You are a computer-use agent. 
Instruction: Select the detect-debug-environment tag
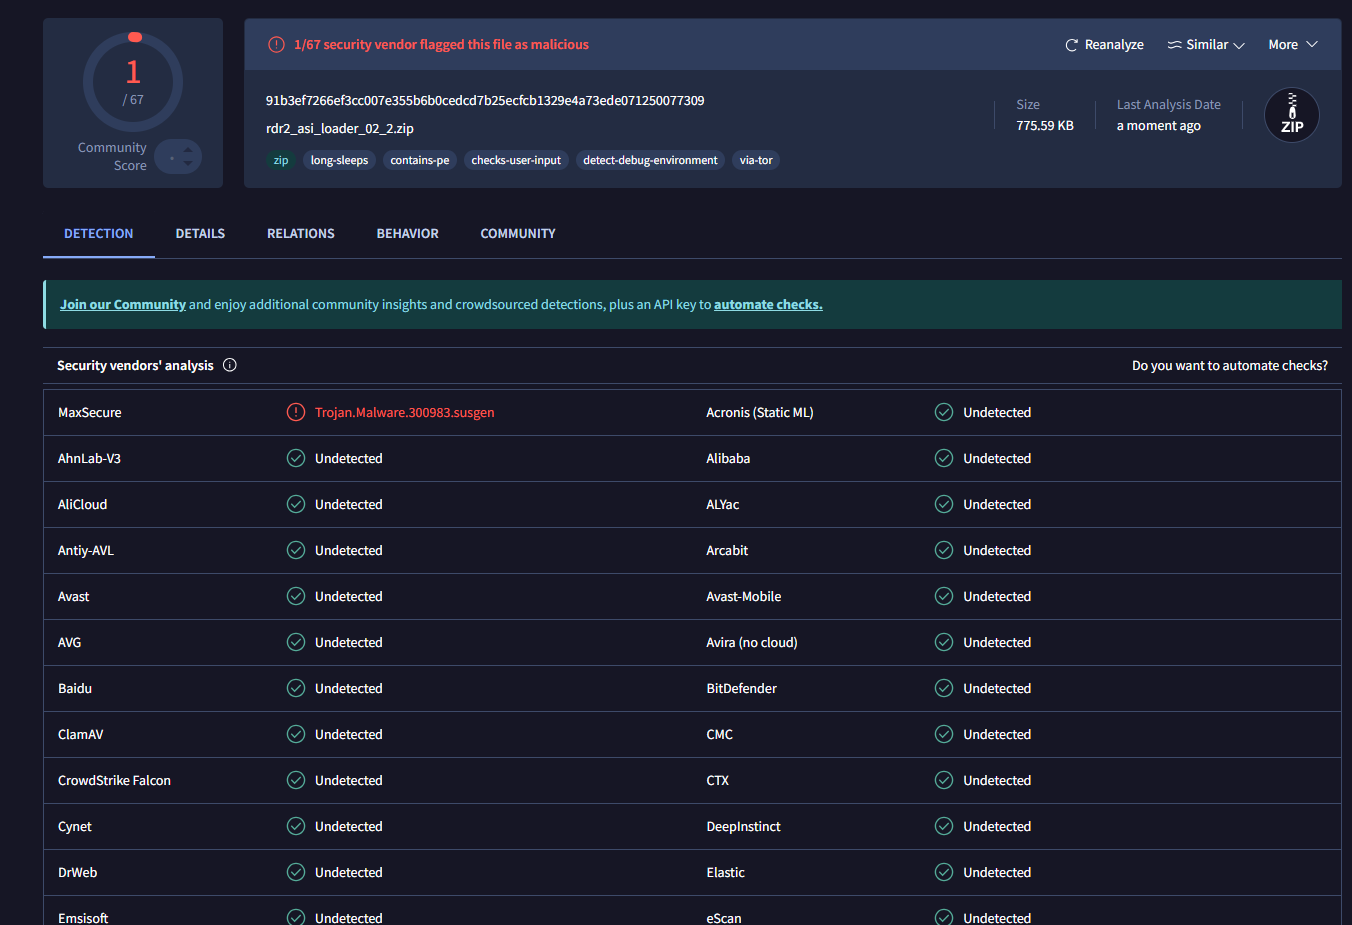650,160
